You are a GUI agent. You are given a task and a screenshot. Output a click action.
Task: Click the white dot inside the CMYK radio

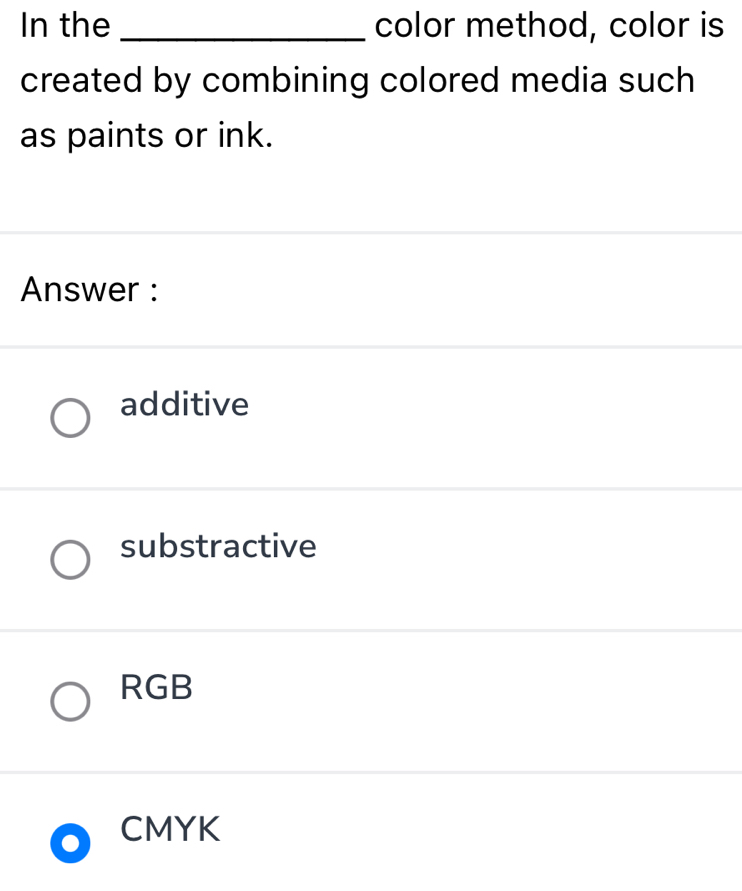pos(70,843)
